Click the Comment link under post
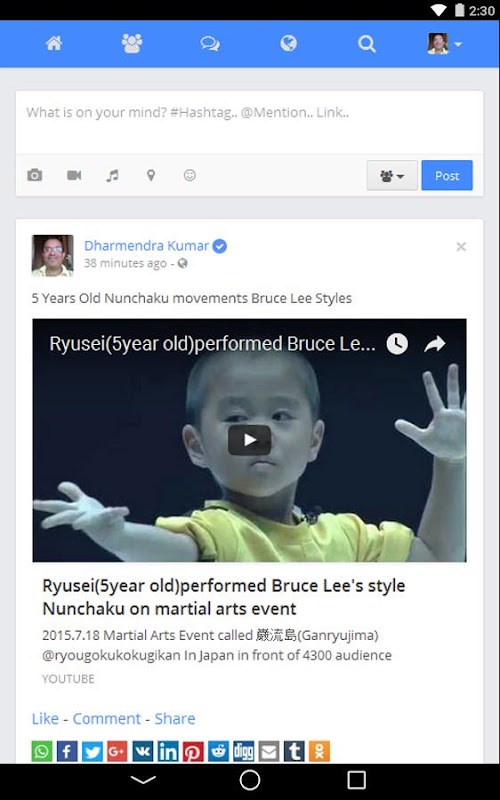Screen dimensions: 500x800 pos(106,718)
